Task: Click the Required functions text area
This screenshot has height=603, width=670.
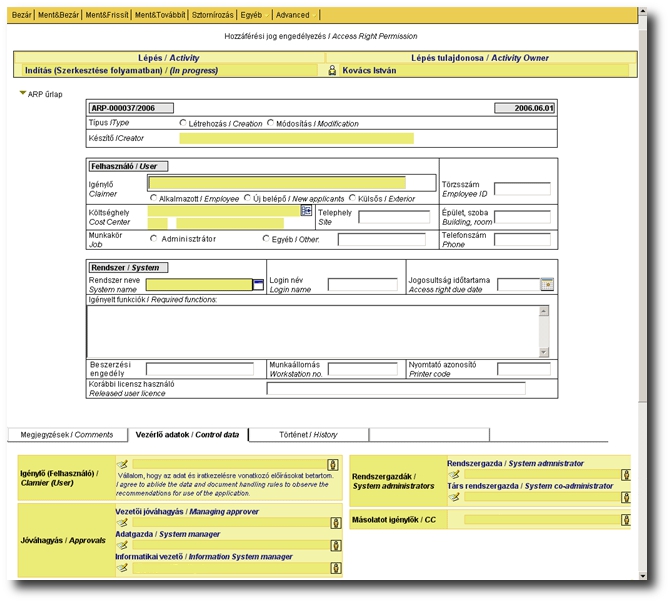Action: point(313,332)
